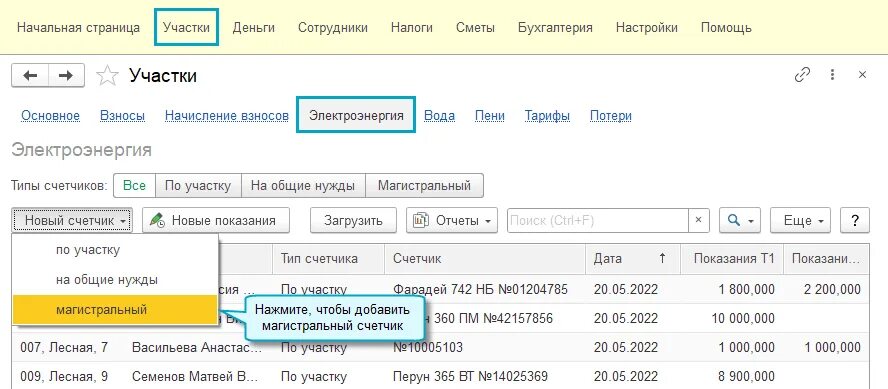
Task: Switch to the Тарифы link tab
Action: [x=547, y=116]
